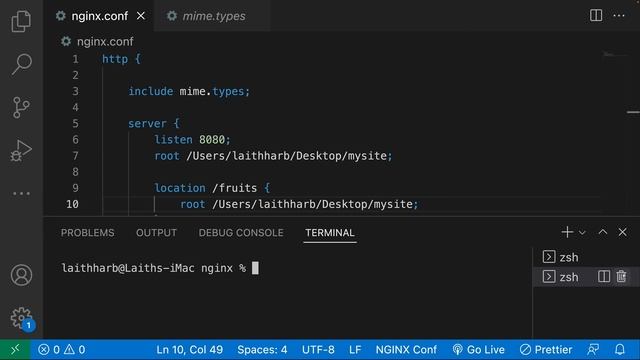
Task: Change language mode NGINX Conf
Action: pos(406,350)
